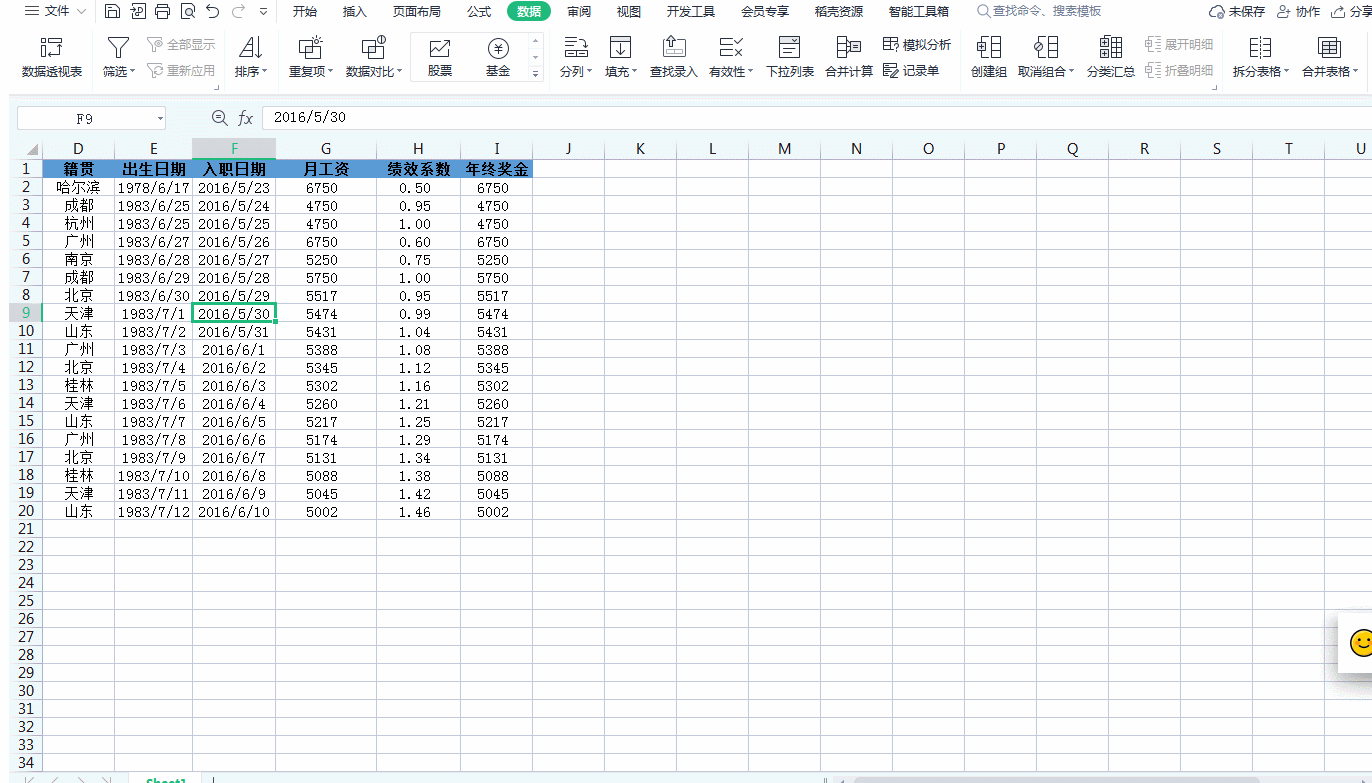Screen dimensions: 1372x783
Task: Open the 分列 text-to-columns dropdown
Action: [575, 72]
